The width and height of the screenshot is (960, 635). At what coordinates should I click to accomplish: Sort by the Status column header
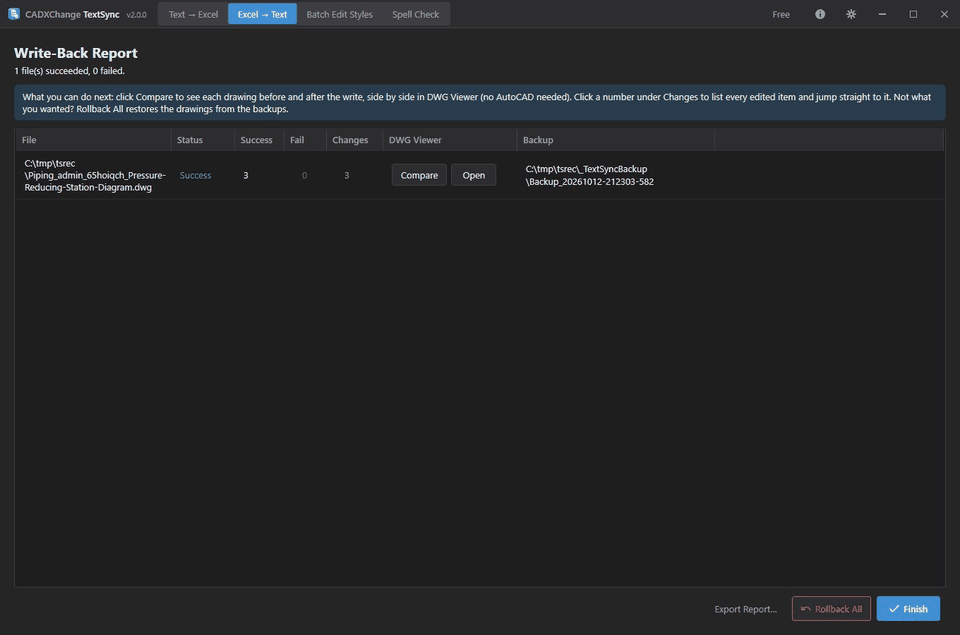[x=203, y=140]
